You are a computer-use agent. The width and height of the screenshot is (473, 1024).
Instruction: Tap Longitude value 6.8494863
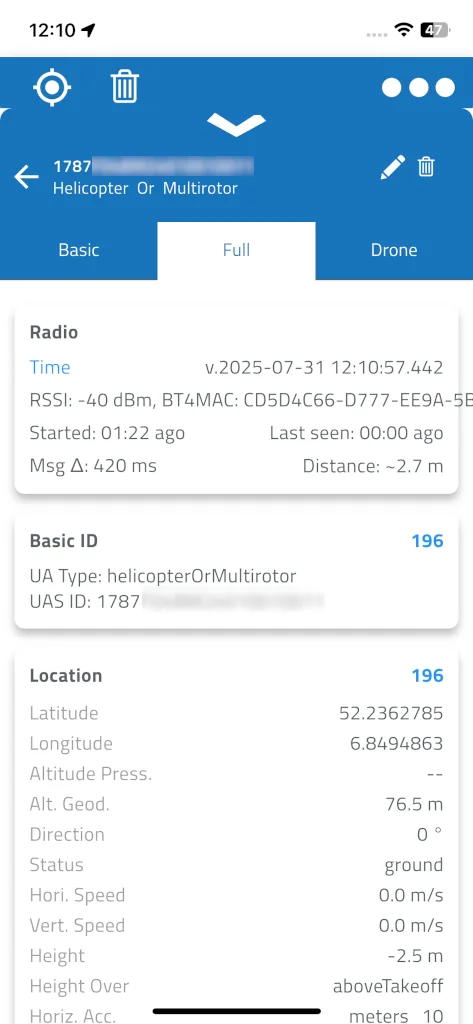coord(397,743)
